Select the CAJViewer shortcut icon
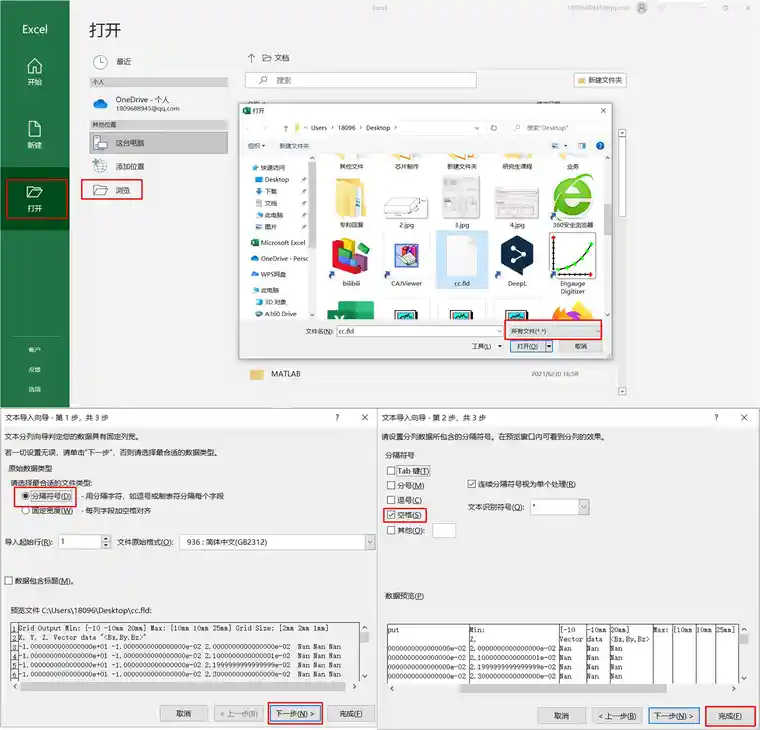 pos(406,257)
